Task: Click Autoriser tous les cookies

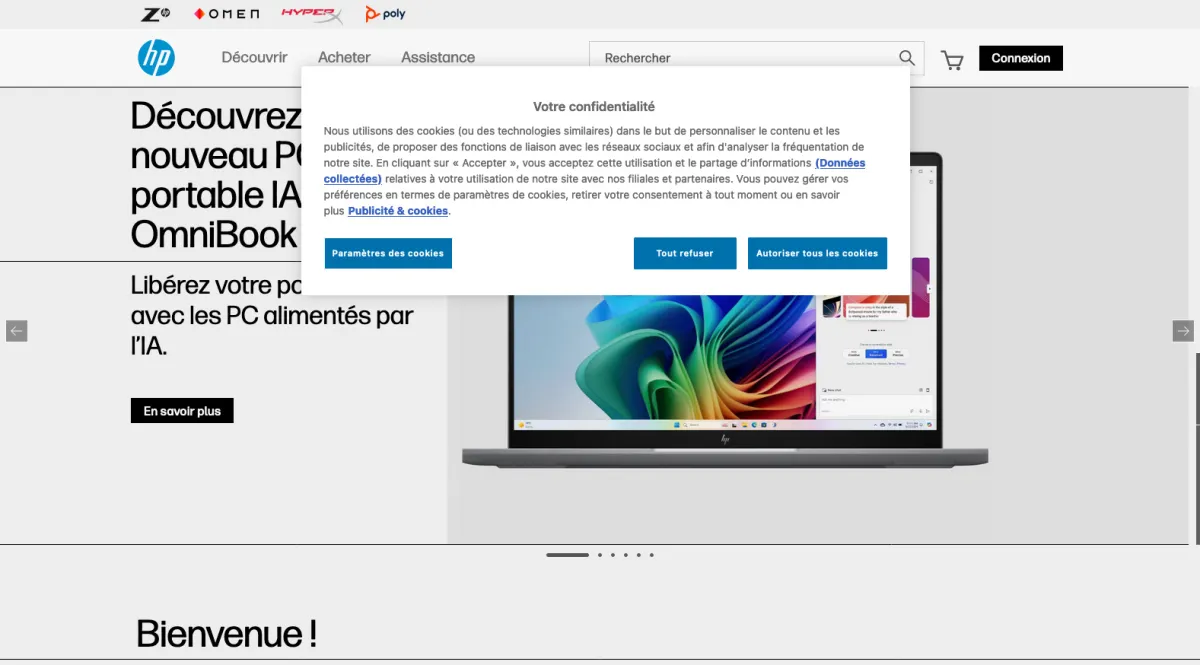Action: (x=817, y=253)
